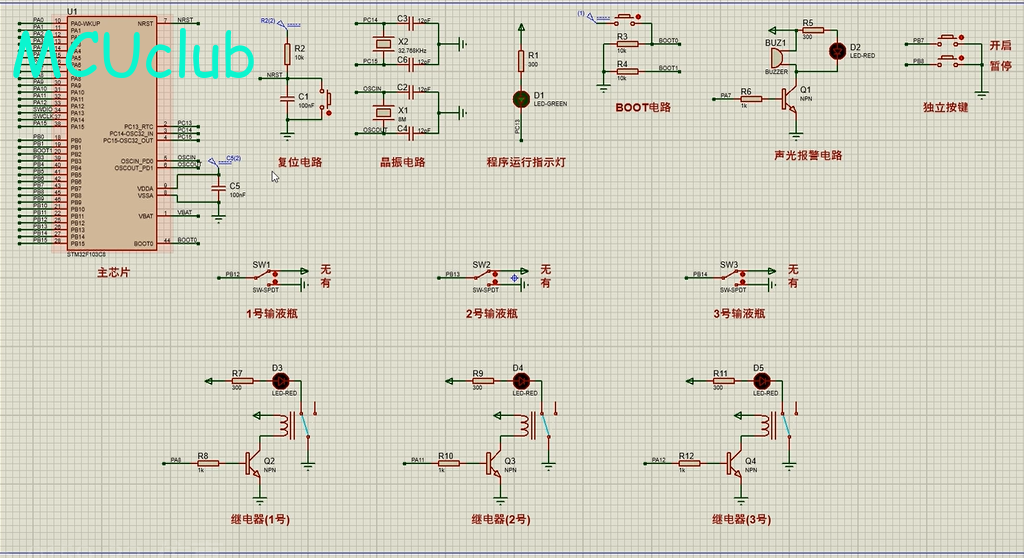Select the X2 32.768KHz crystal

pyautogui.click(x=381, y=43)
